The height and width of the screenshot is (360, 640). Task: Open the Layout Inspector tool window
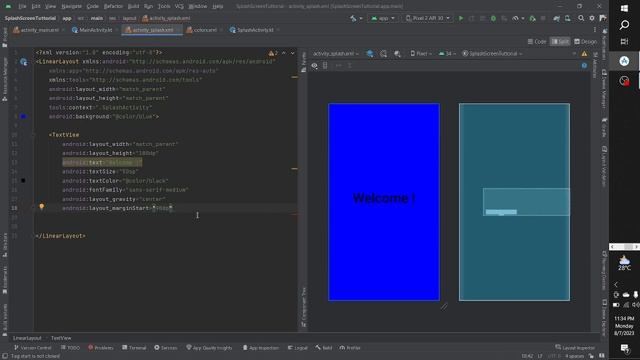(x=575, y=348)
